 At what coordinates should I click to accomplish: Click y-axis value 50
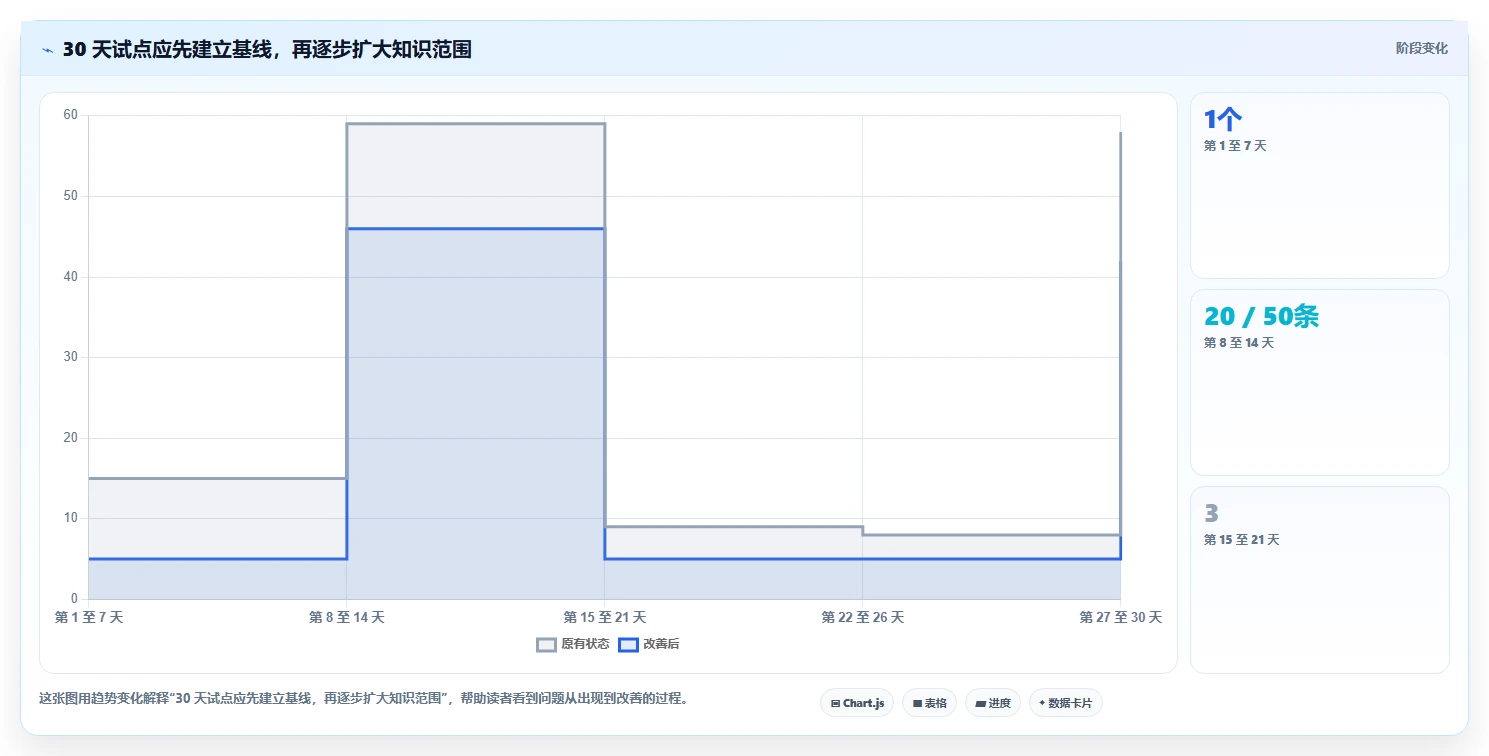point(70,196)
